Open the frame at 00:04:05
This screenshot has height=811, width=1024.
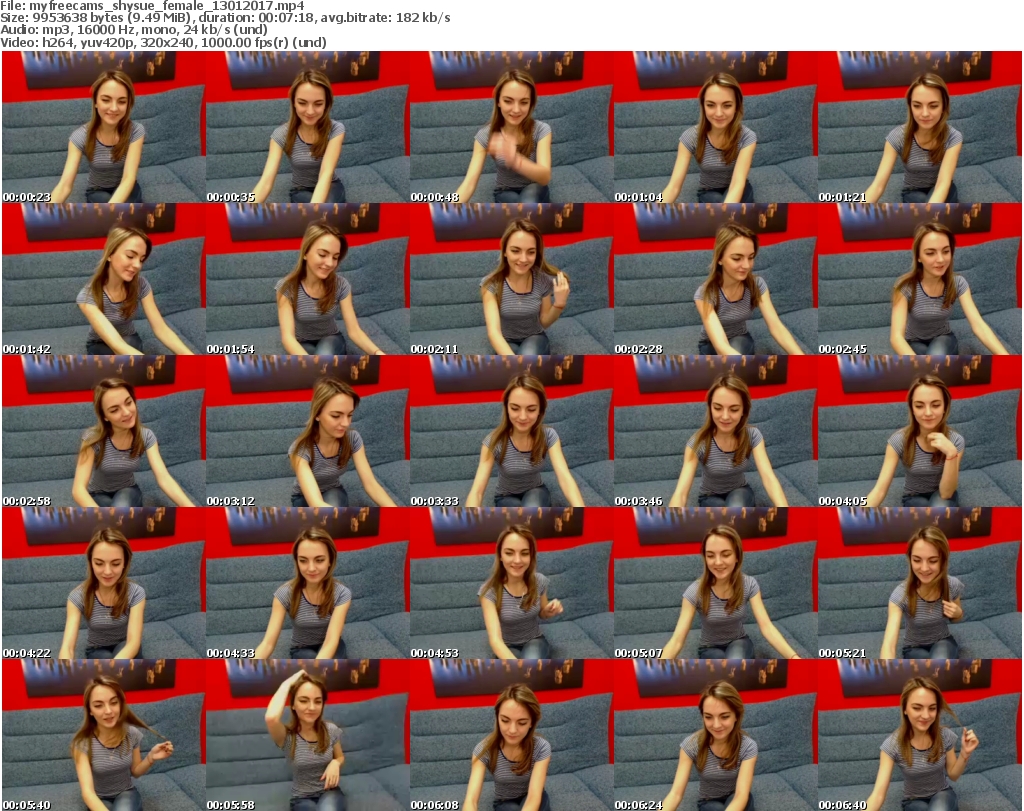click(x=920, y=432)
